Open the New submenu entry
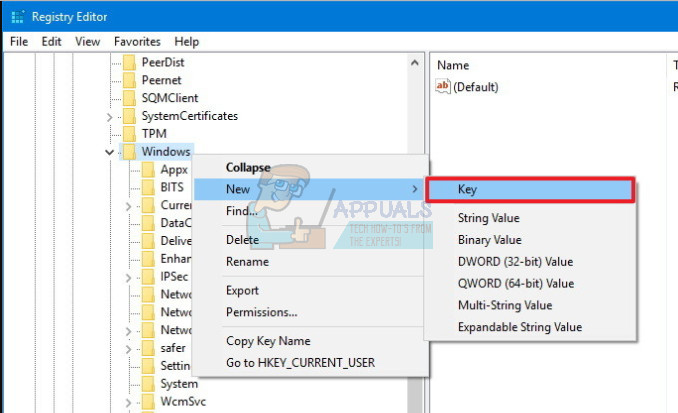 pyautogui.click(x=311, y=189)
